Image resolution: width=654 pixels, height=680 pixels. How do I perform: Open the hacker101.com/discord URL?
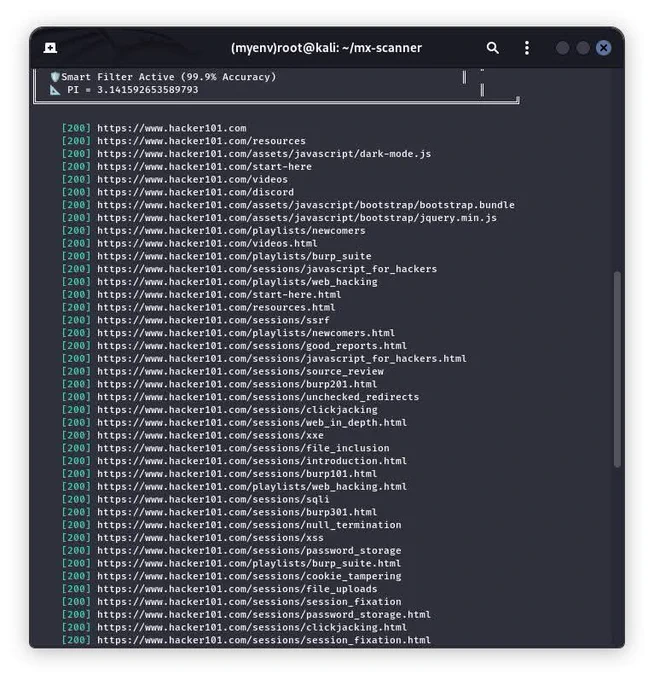pyautogui.click(x=196, y=192)
